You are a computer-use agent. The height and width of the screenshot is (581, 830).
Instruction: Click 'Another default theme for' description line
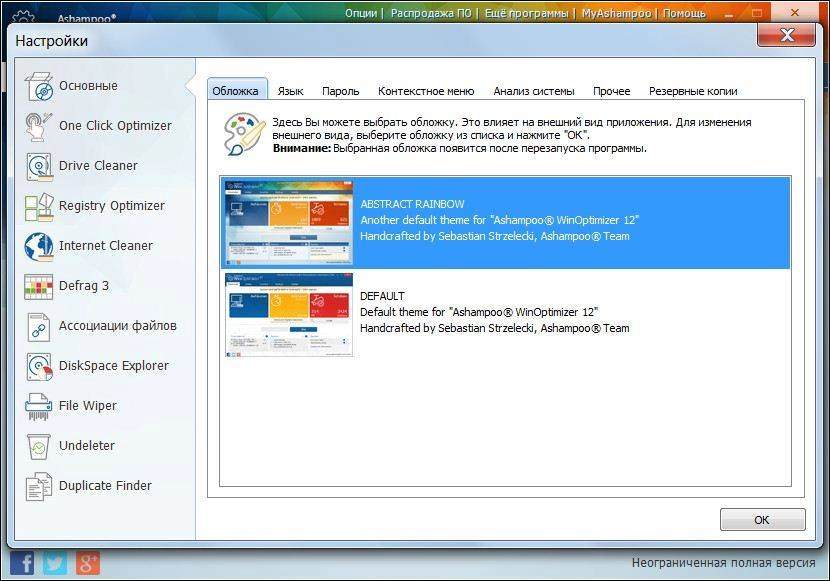click(500, 220)
